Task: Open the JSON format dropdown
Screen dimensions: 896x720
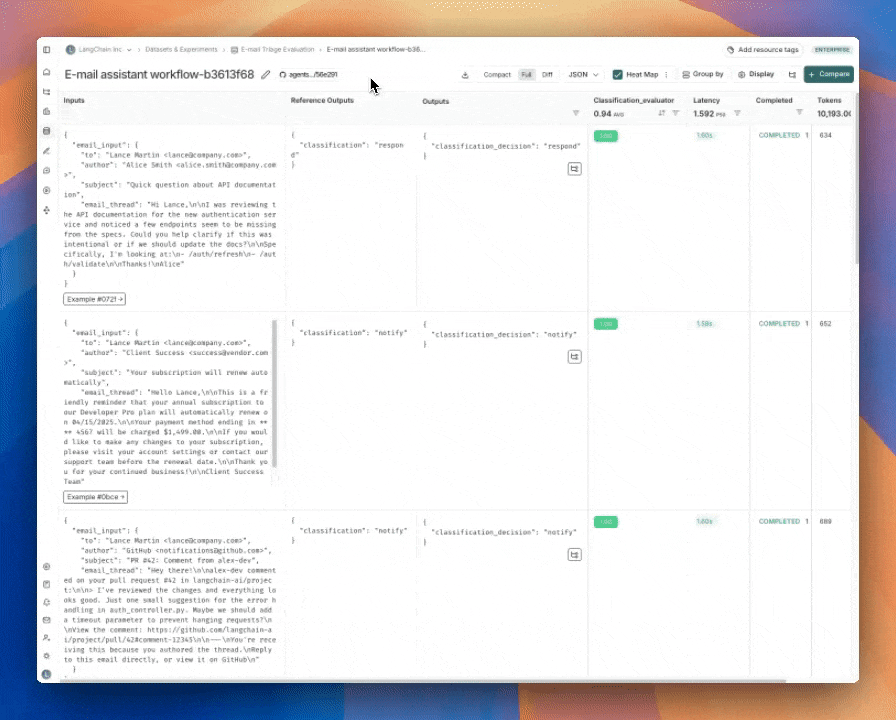Action: coord(583,74)
